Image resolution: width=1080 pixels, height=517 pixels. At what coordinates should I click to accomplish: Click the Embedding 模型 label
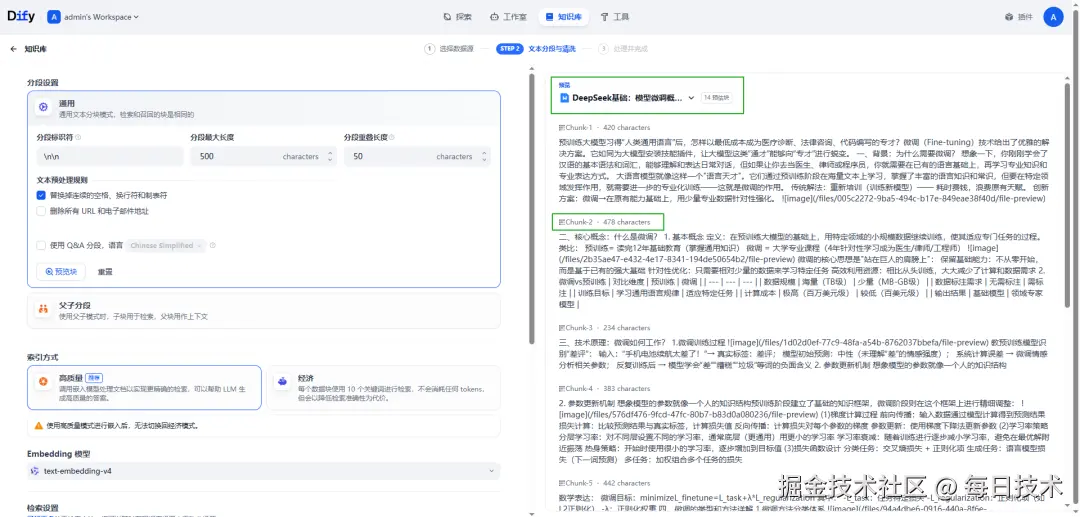pos(59,454)
